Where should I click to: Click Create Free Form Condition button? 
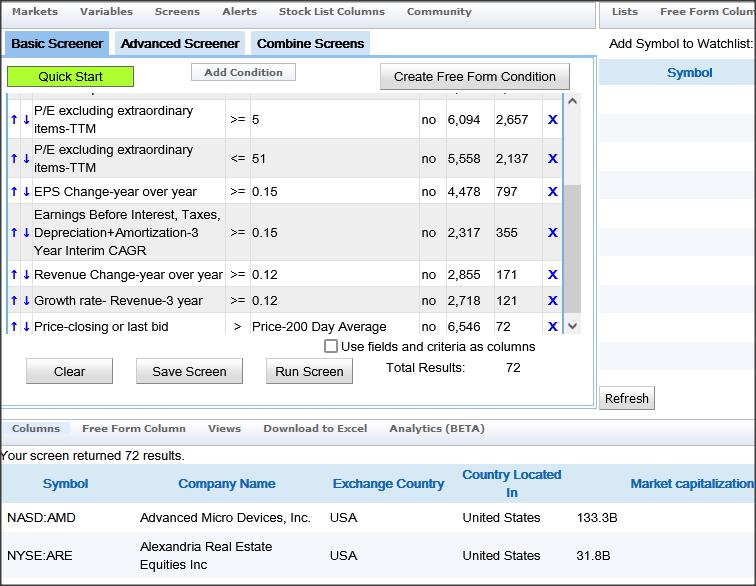click(474, 77)
